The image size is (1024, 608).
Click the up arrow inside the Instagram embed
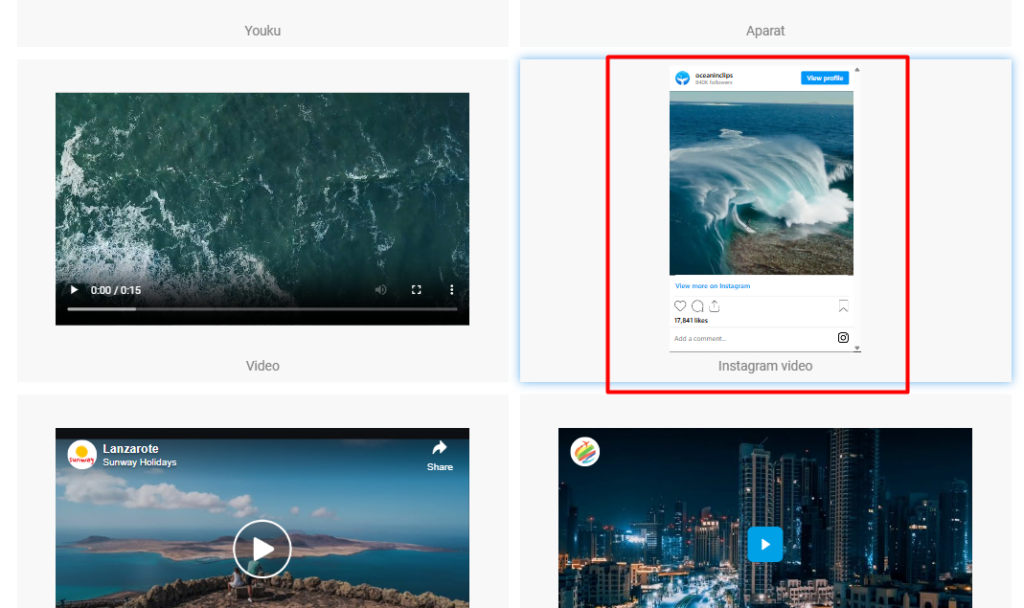[x=857, y=69]
